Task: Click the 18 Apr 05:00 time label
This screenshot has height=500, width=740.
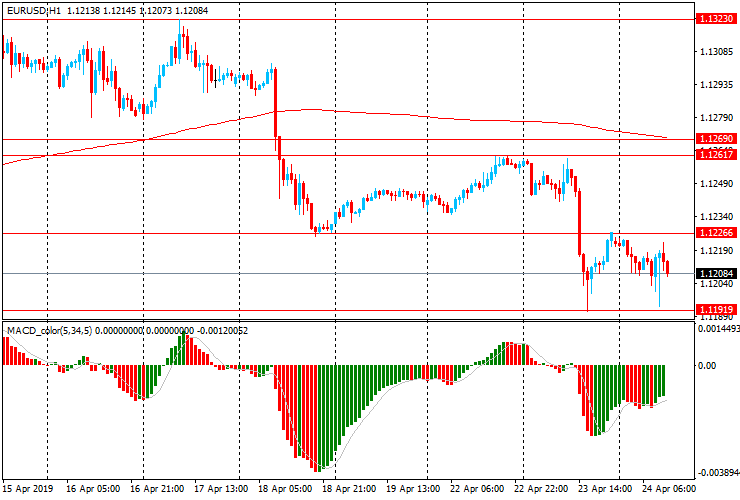Action: (x=285, y=489)
